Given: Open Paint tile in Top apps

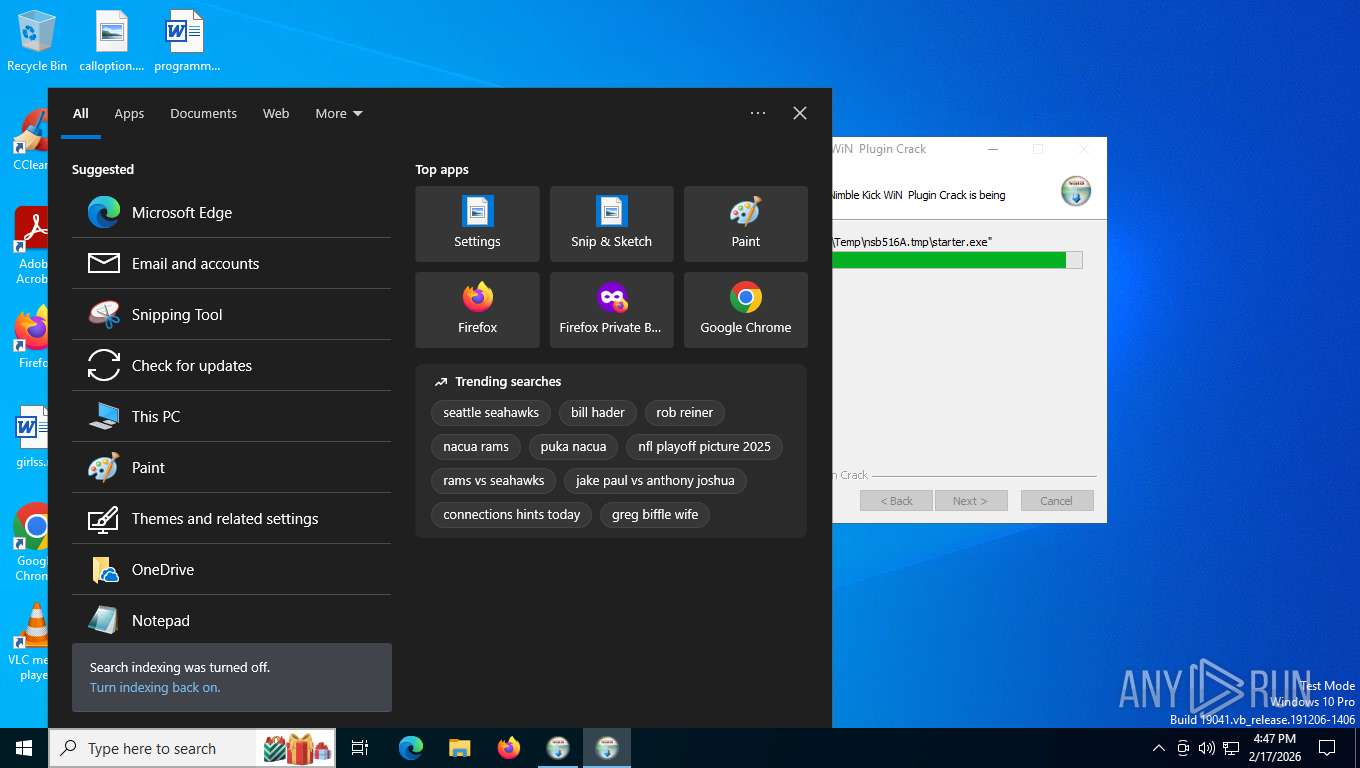Looking at the screenshot, I should pos(745,224).
